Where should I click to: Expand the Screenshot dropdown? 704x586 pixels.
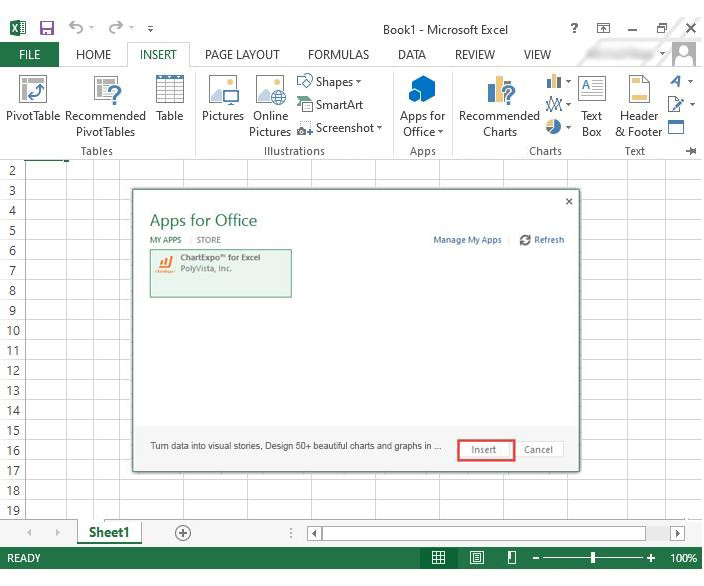(380, 128)
